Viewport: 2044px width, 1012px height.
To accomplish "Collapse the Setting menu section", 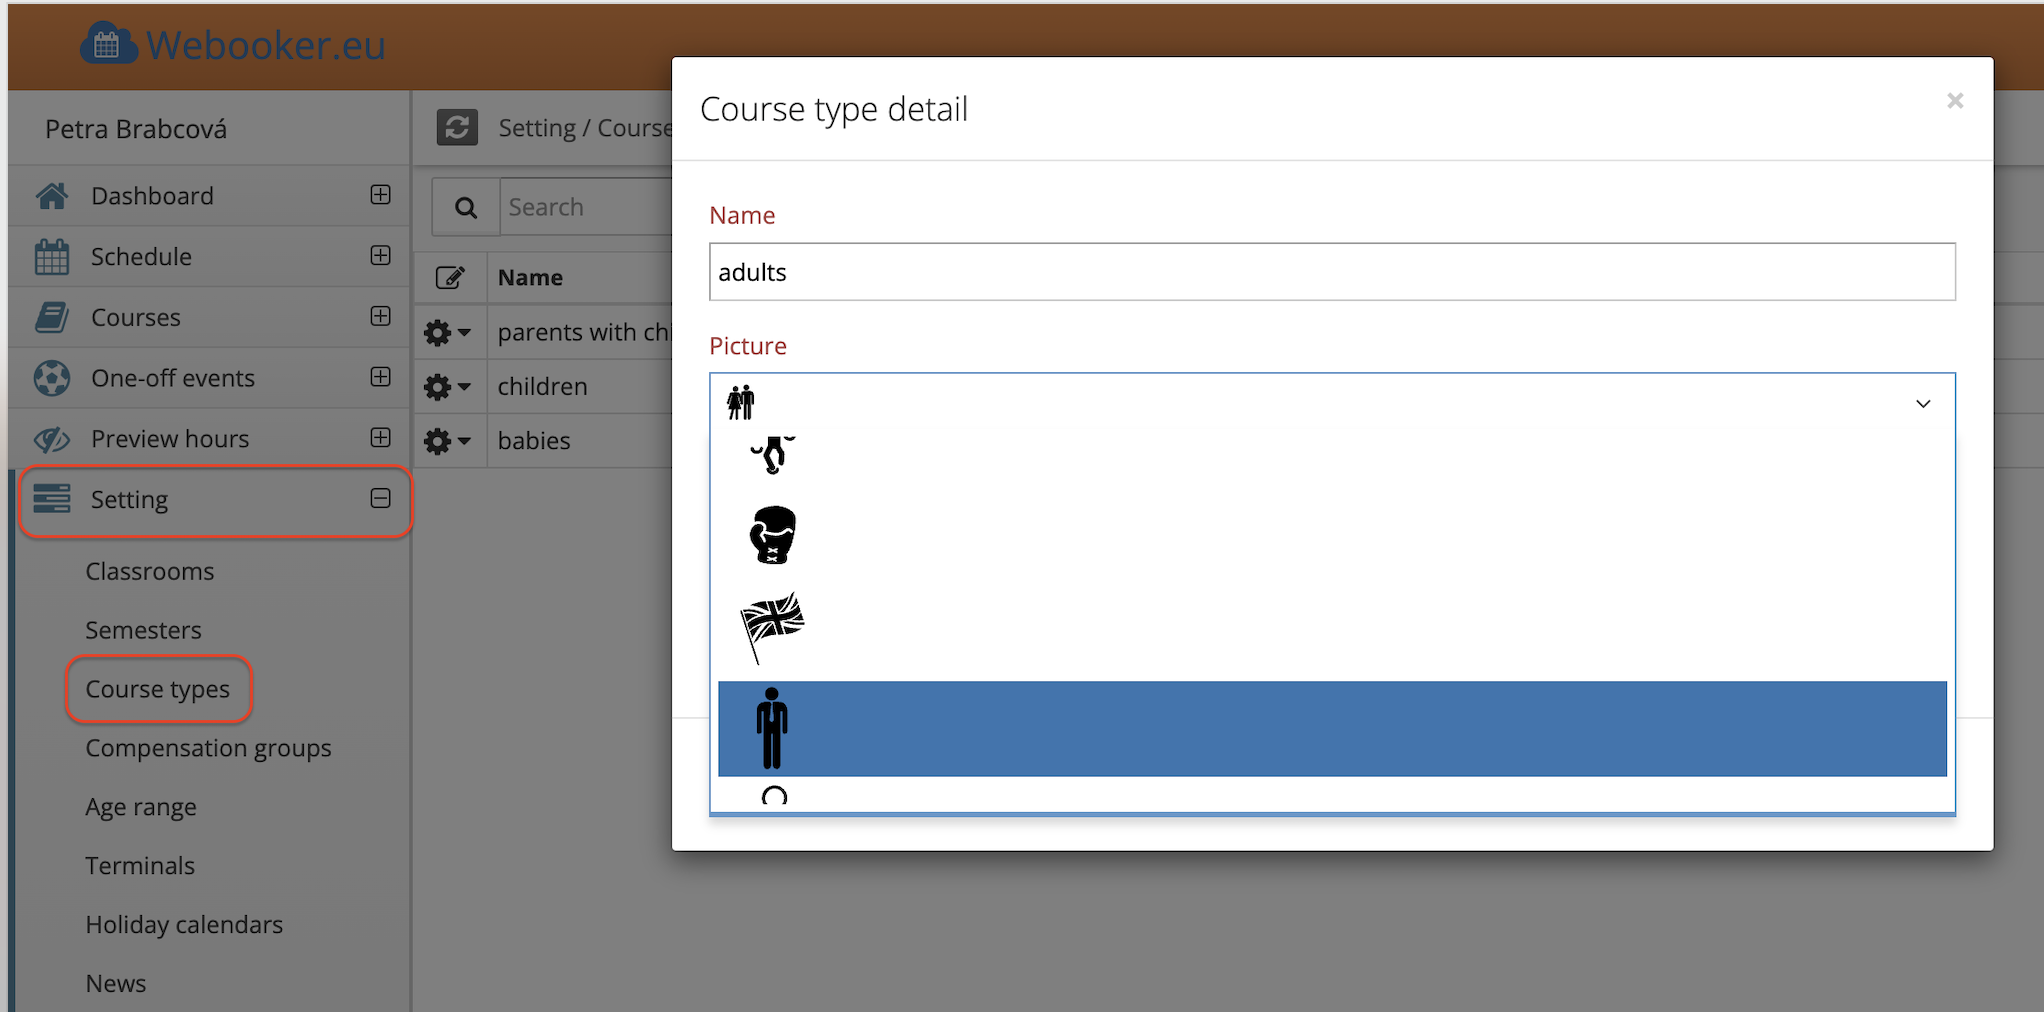I will coord(380,498).
